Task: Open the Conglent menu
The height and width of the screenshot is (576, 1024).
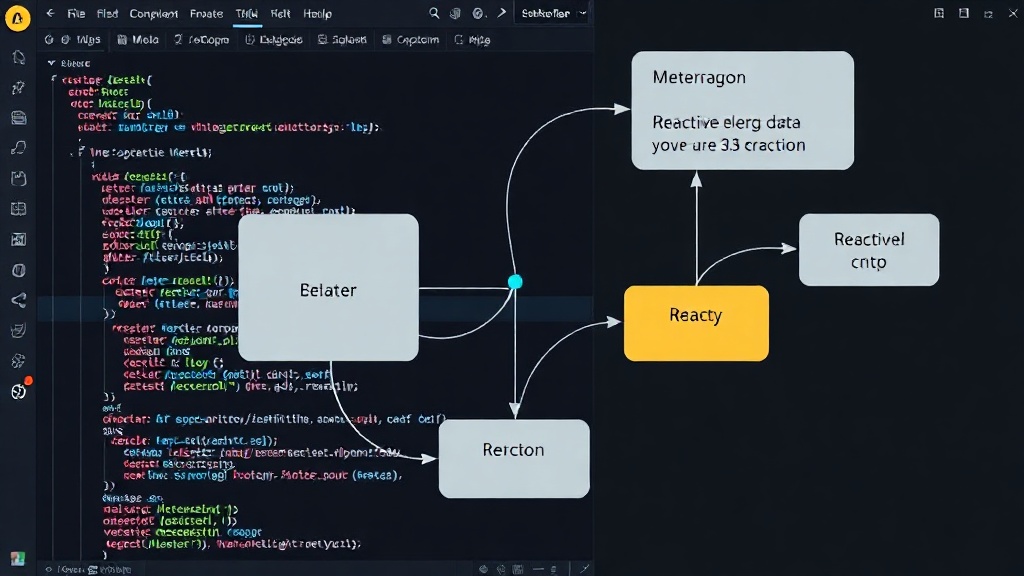Action: [x=153, y=14]
